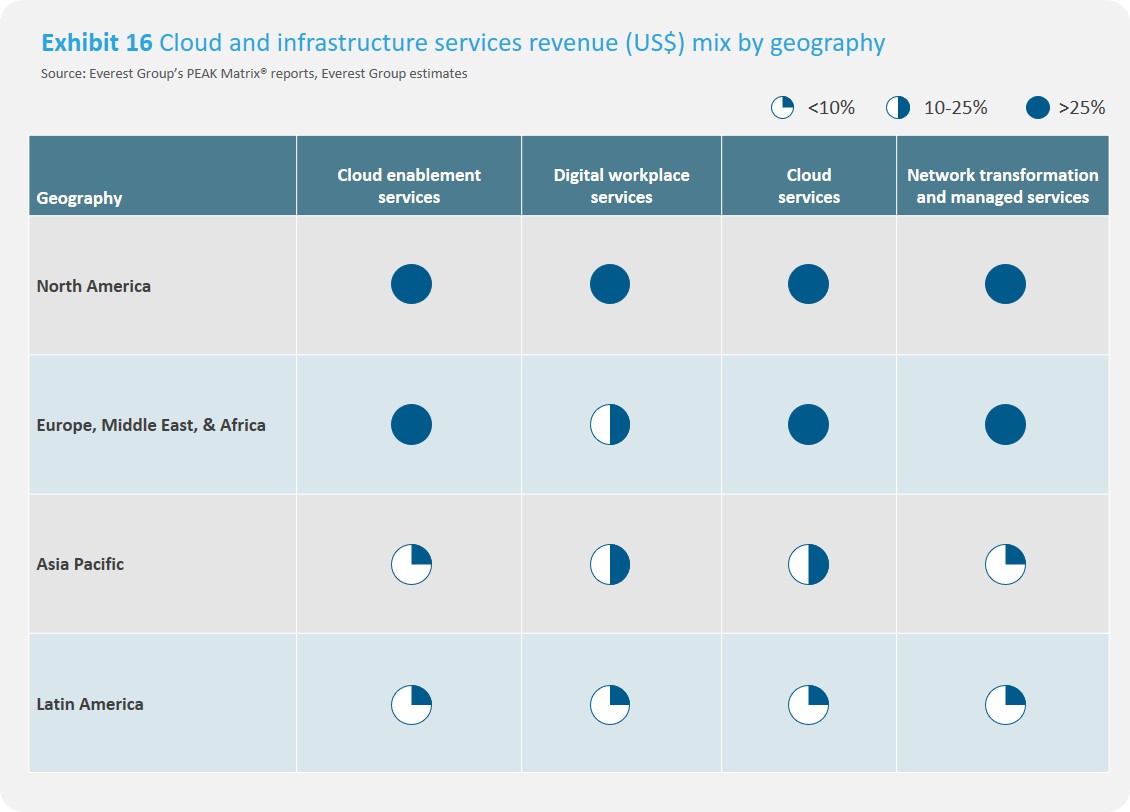Click North America Cloud enablement full circle

(411, 285)
